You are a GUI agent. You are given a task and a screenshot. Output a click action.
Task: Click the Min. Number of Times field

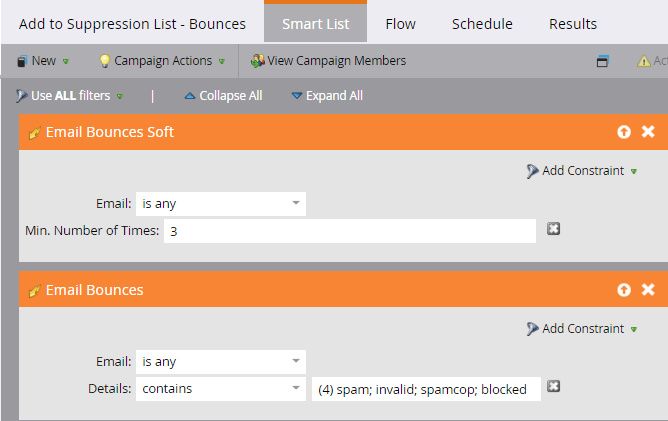click(350, 231)
